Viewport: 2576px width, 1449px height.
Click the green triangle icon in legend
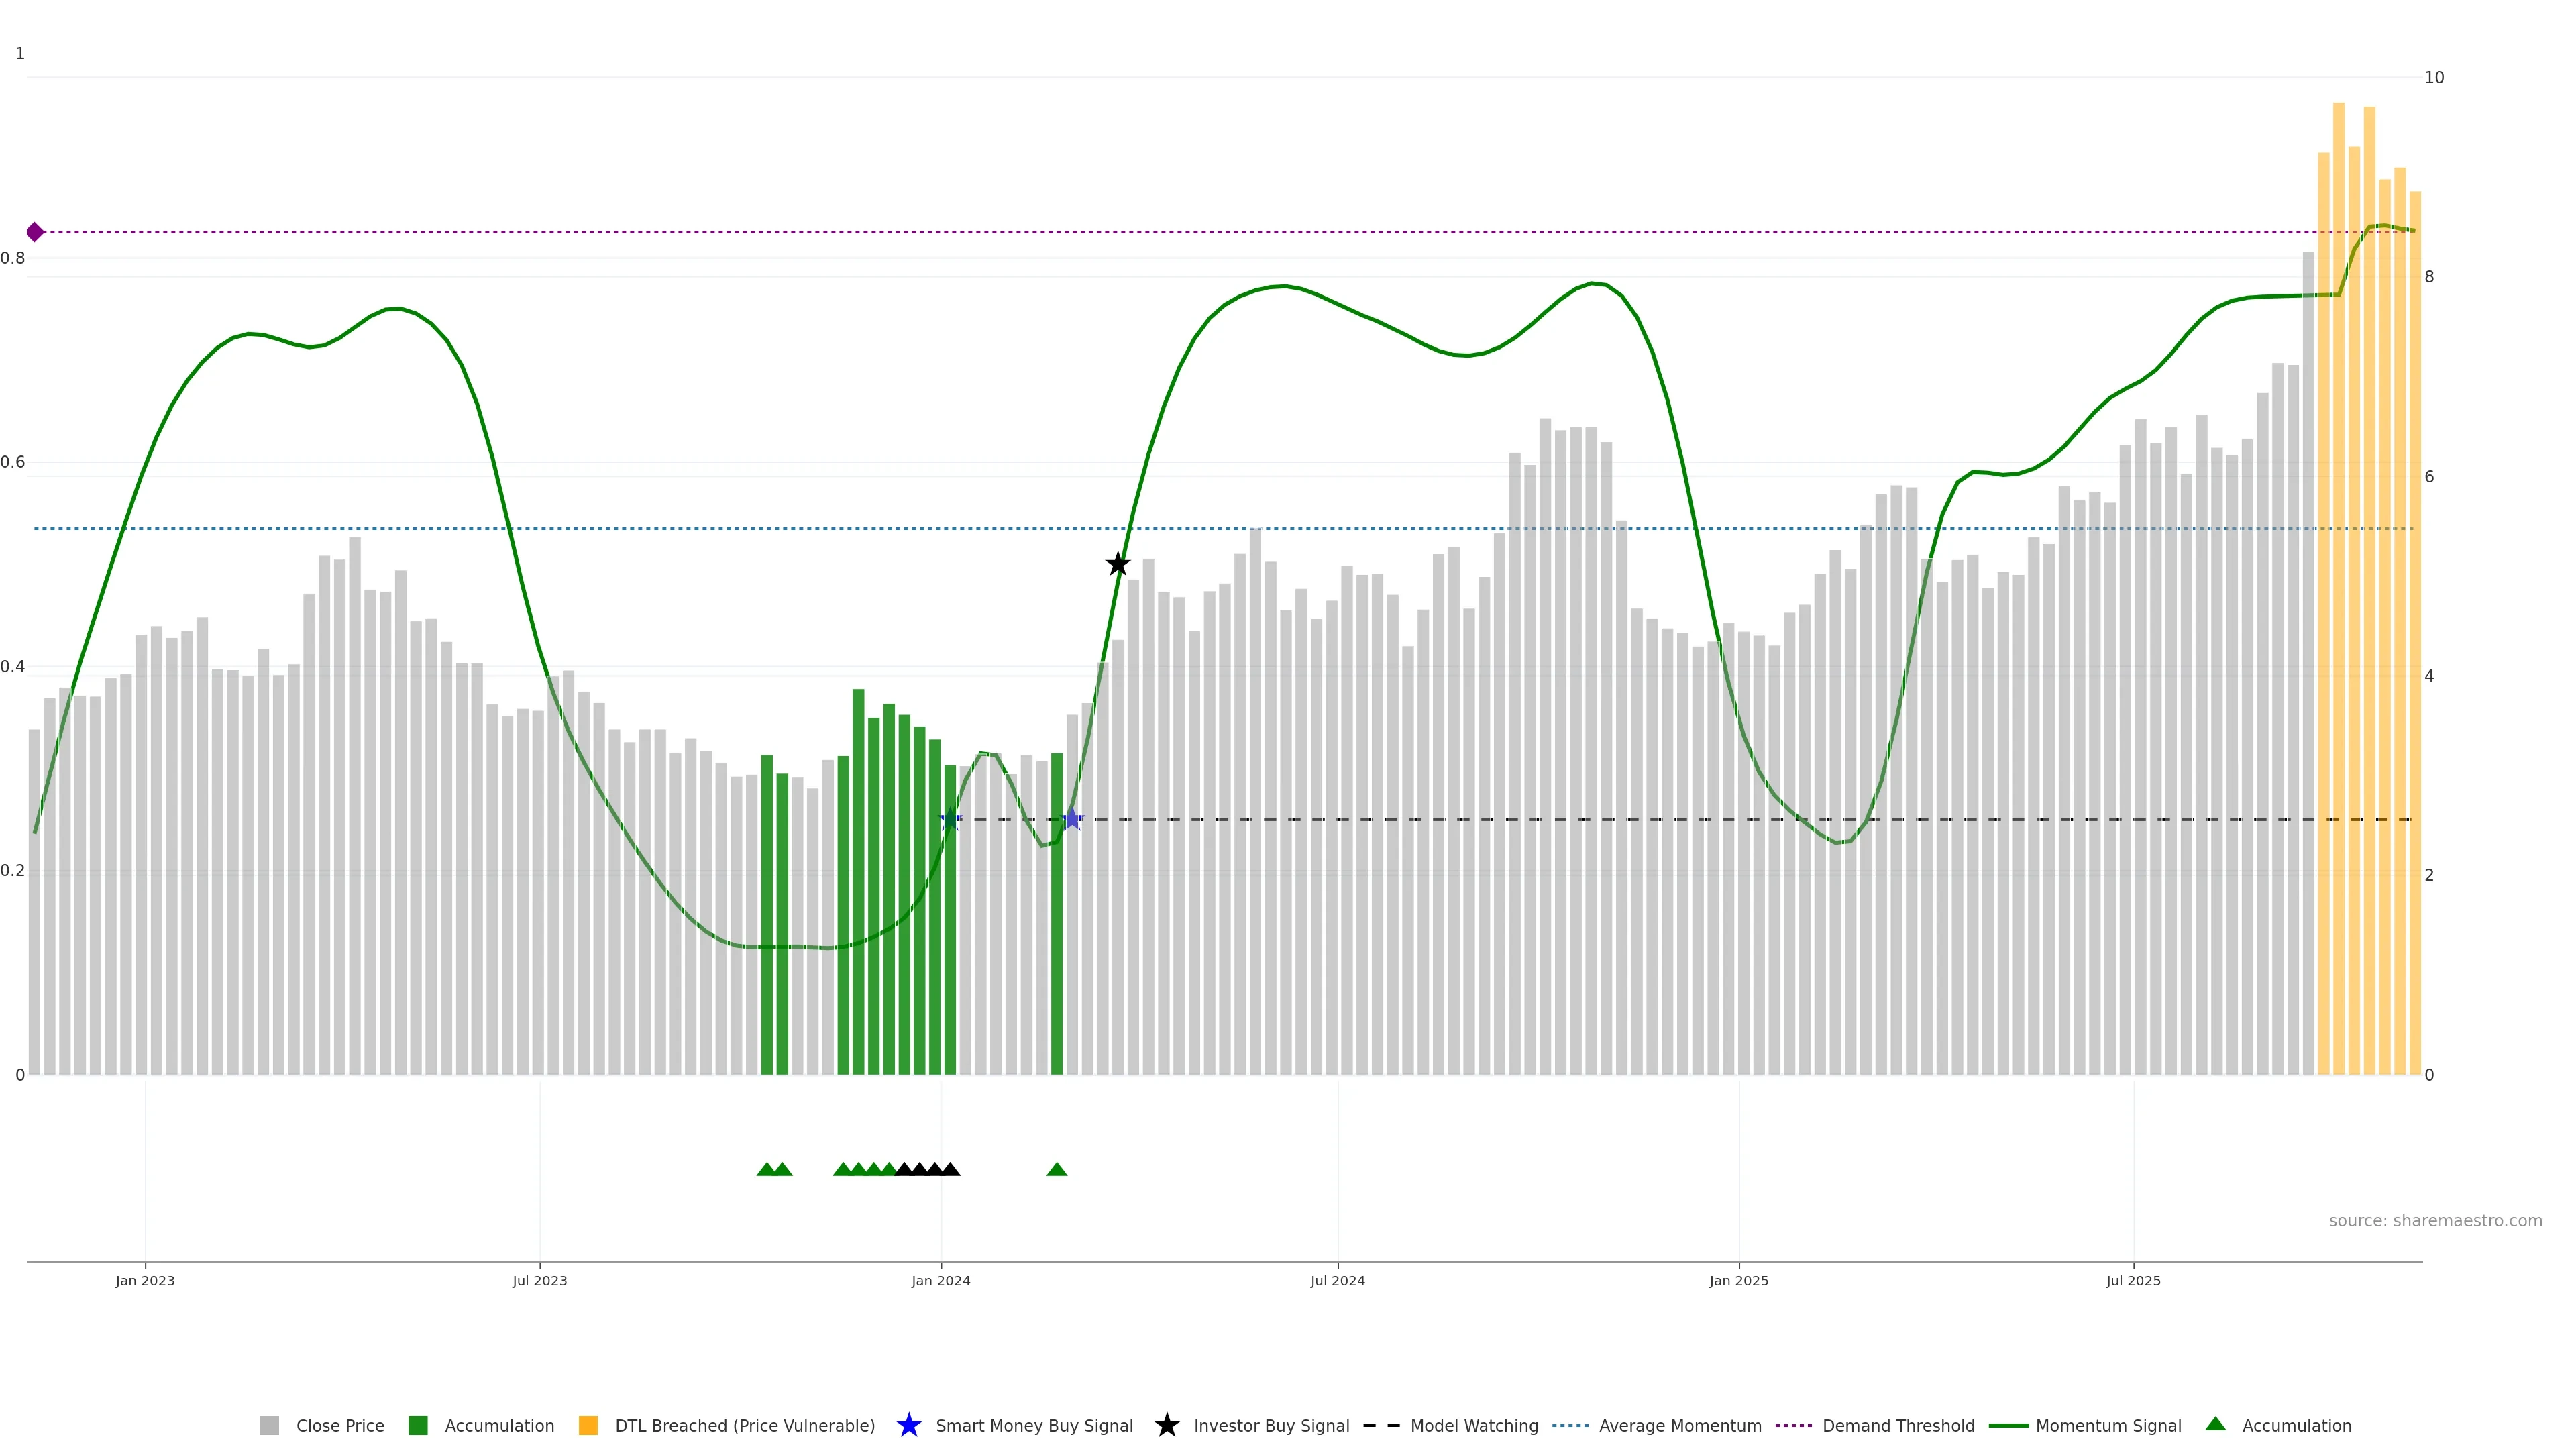[x=2216, y=1424]
